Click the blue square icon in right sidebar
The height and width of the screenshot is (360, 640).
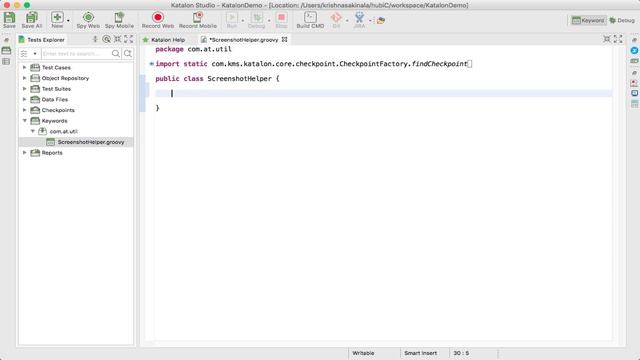tap(634, 93)
